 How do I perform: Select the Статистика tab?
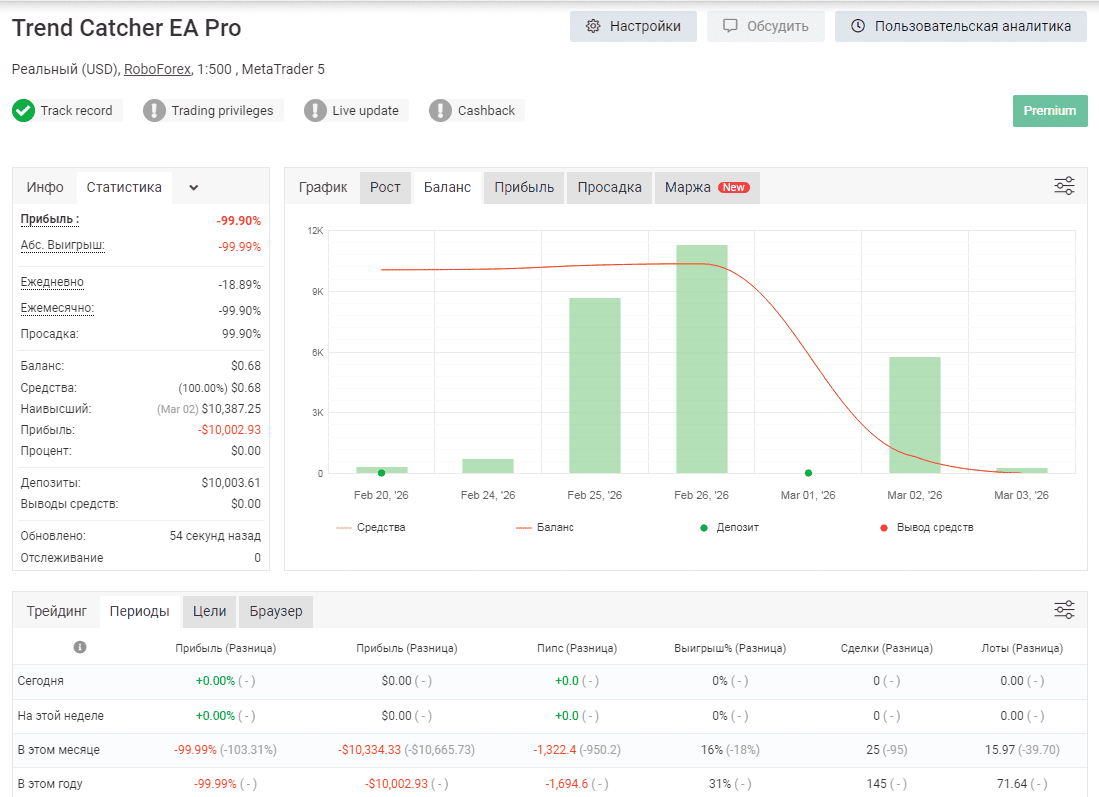pos(124,187)
